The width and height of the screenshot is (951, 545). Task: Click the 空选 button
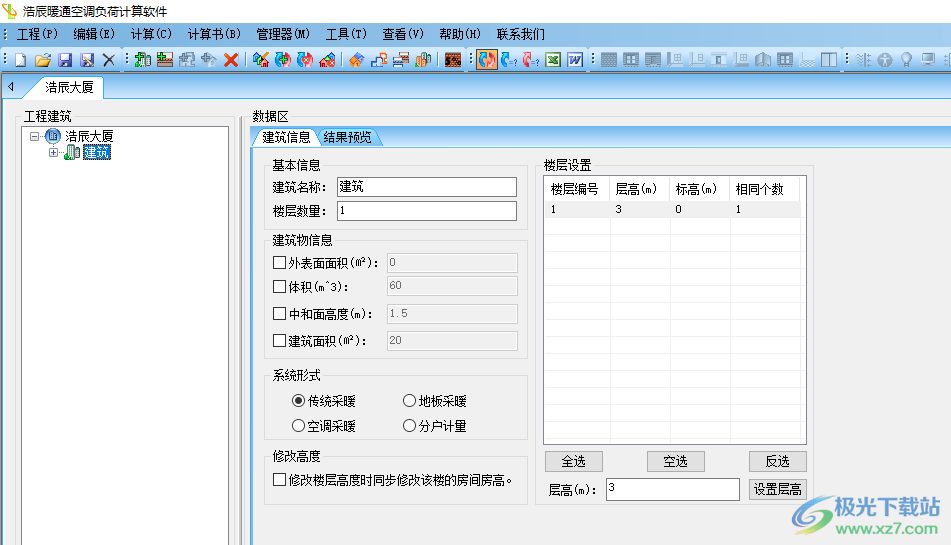(676, 461)
